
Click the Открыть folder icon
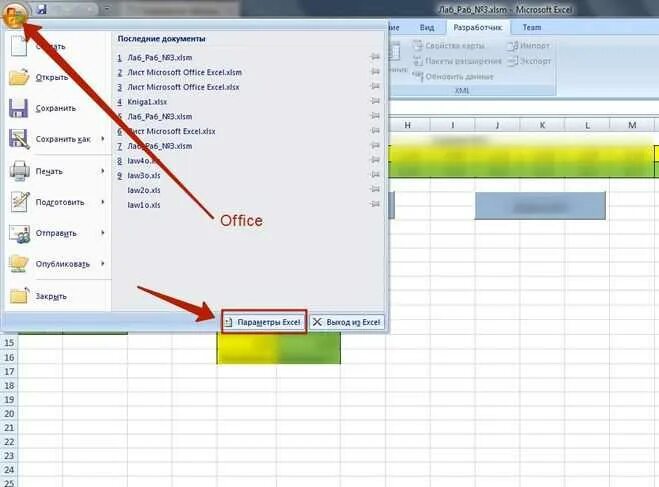[19, 77]
